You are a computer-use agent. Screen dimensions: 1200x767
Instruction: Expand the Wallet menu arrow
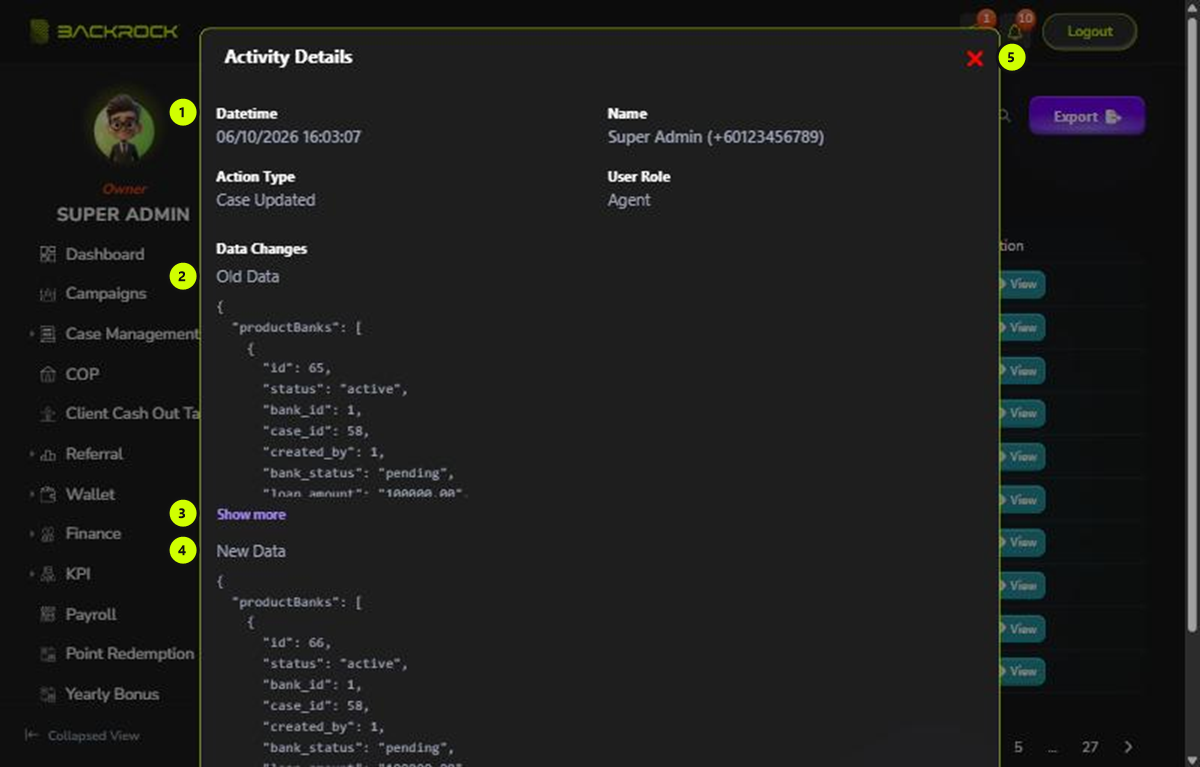coord(32,494)
